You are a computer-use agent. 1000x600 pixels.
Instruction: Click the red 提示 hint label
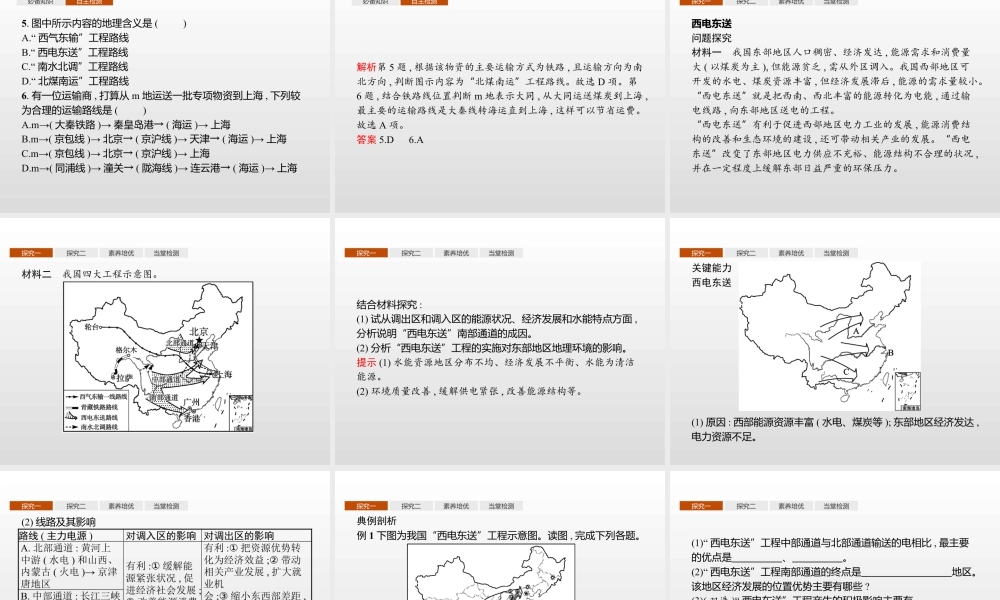pyautogui.click(x=366, y=362)
